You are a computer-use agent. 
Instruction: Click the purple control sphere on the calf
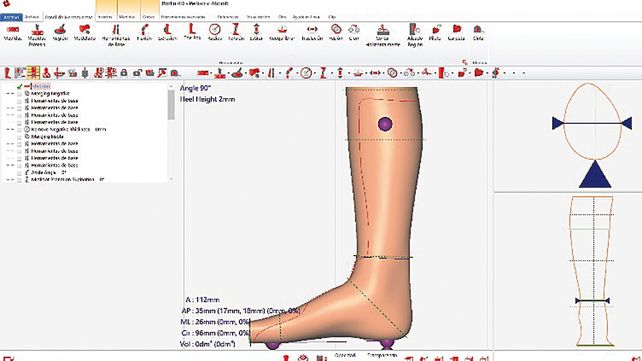pos(385,124)
